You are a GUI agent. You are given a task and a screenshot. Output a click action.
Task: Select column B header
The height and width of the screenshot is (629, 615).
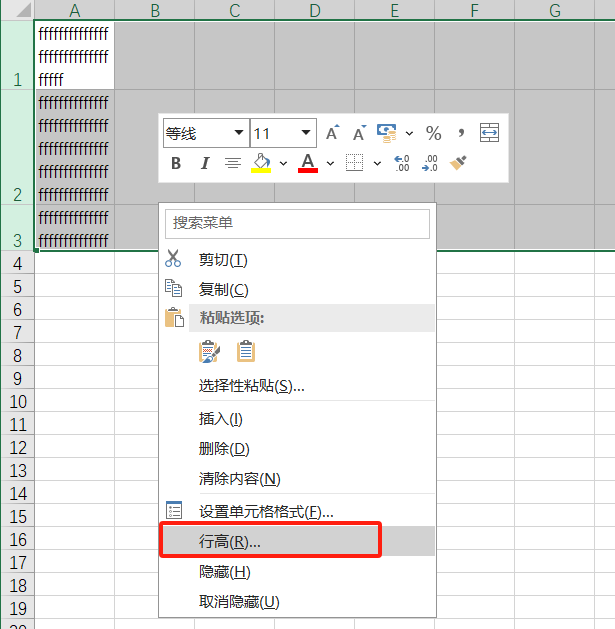tap(155, 10)
